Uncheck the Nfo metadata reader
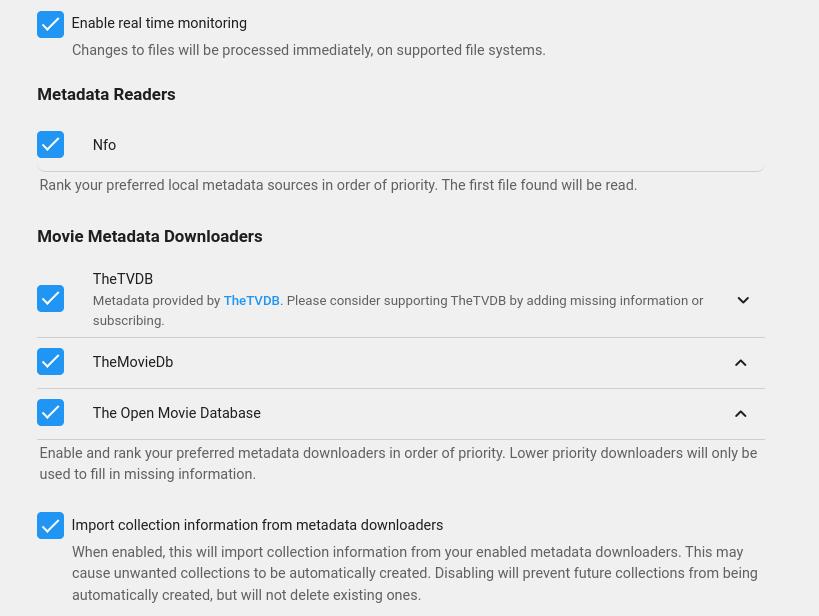 coord(50,145)
